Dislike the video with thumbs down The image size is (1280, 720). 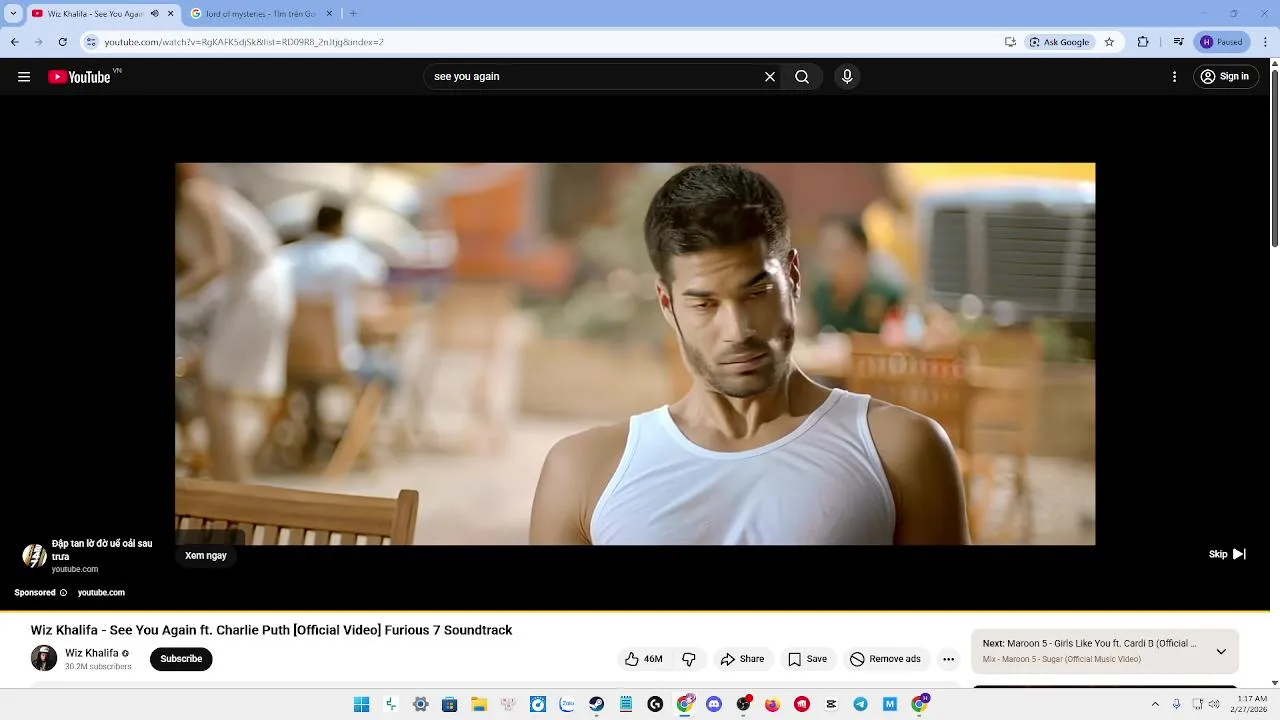click(689, 659)
